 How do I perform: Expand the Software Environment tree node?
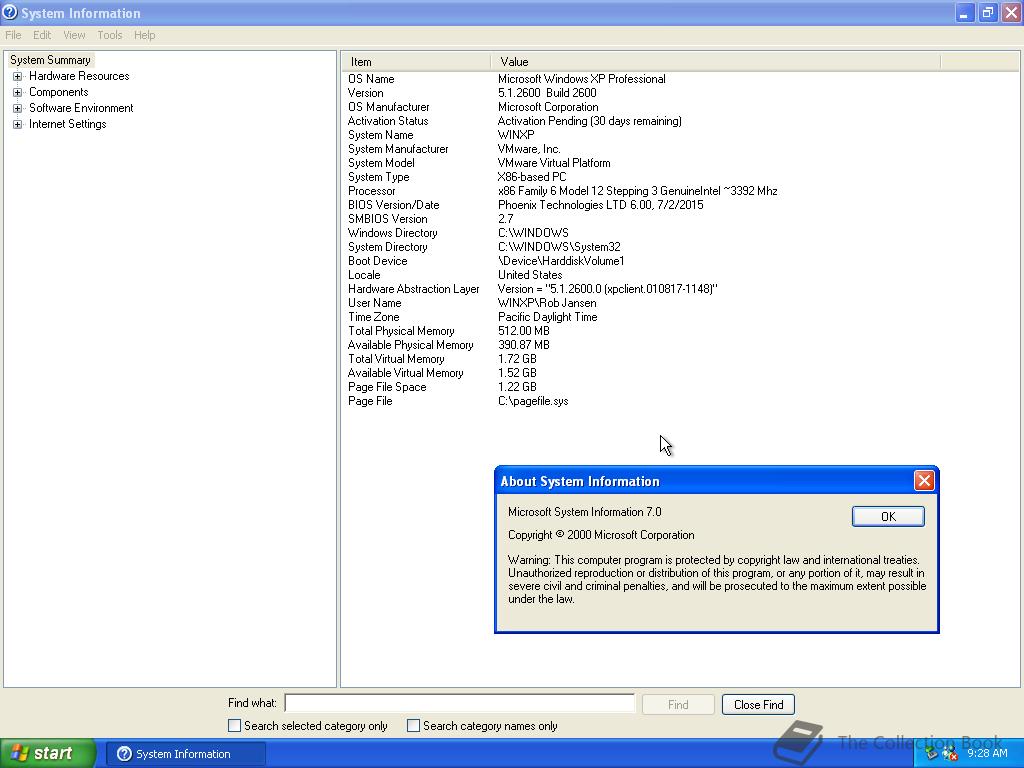pos(18,108)
